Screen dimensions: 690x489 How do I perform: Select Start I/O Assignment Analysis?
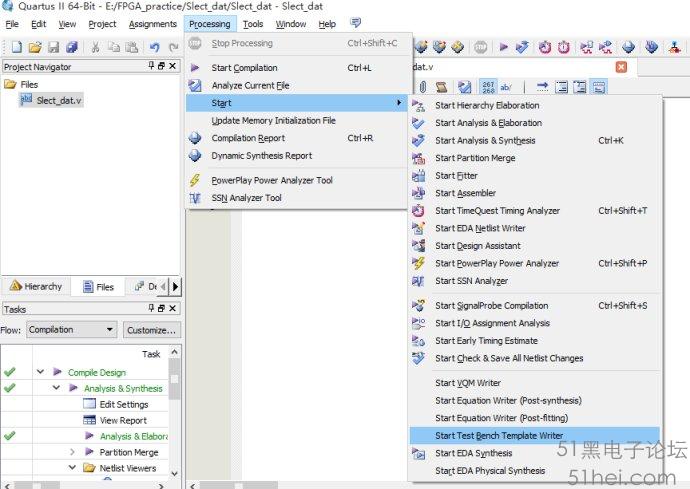[x=535, y=323]
